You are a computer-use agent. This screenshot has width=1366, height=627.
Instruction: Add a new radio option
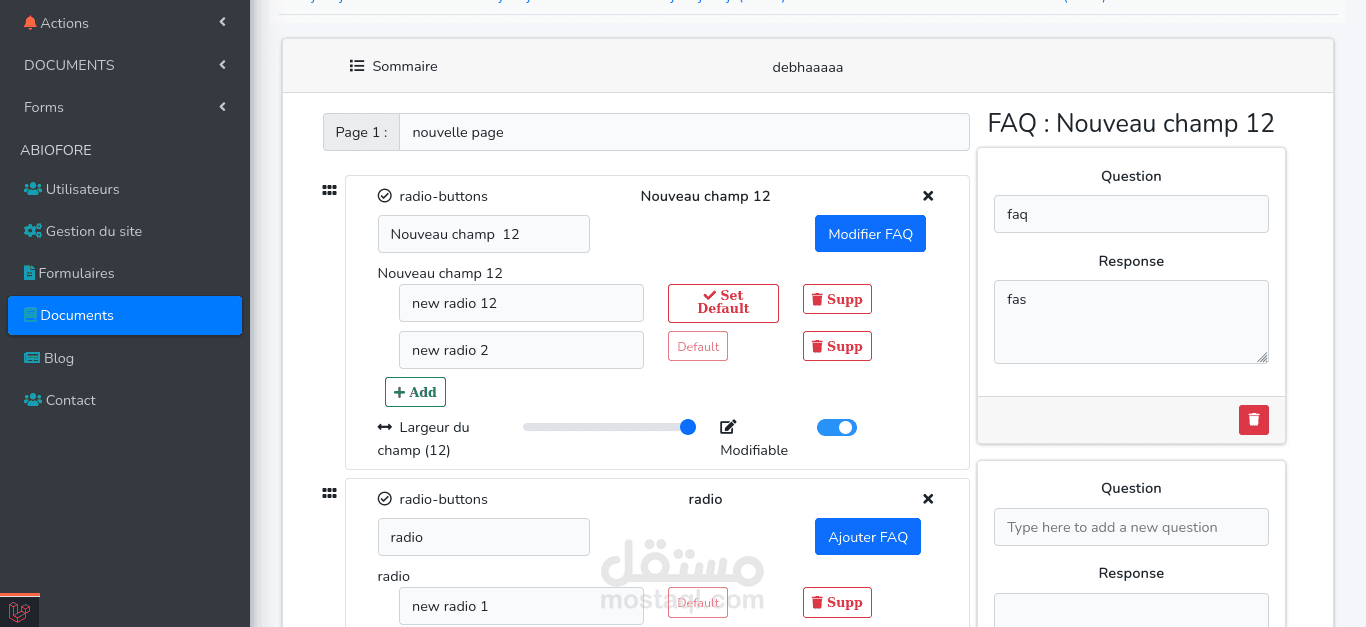[x=415, y=392]
